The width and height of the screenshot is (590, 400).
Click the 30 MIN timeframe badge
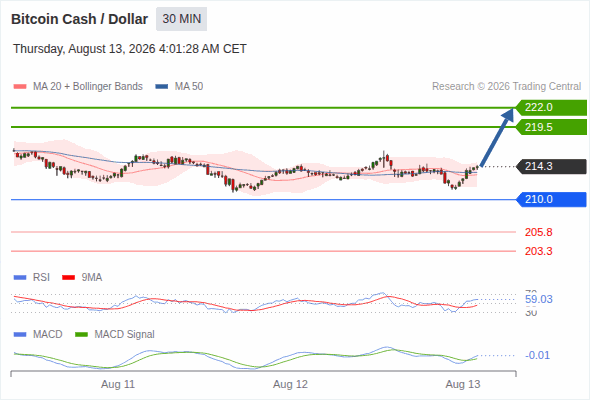point(181,19)
